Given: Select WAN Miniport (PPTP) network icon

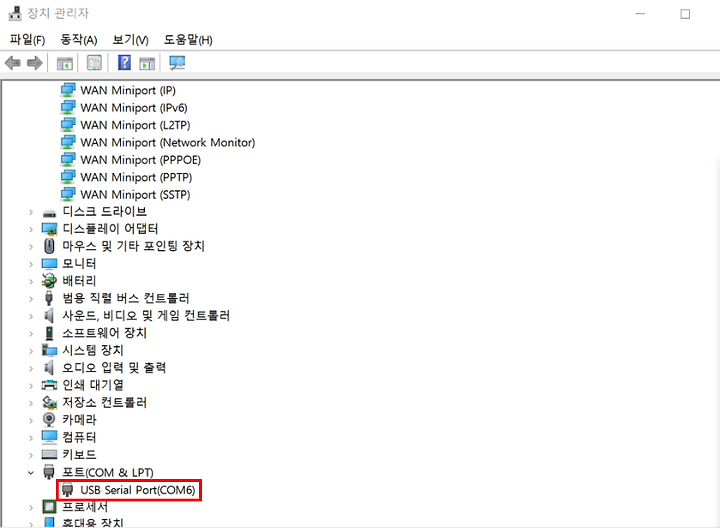Looking at the screenshot, I should click(68, 177).
